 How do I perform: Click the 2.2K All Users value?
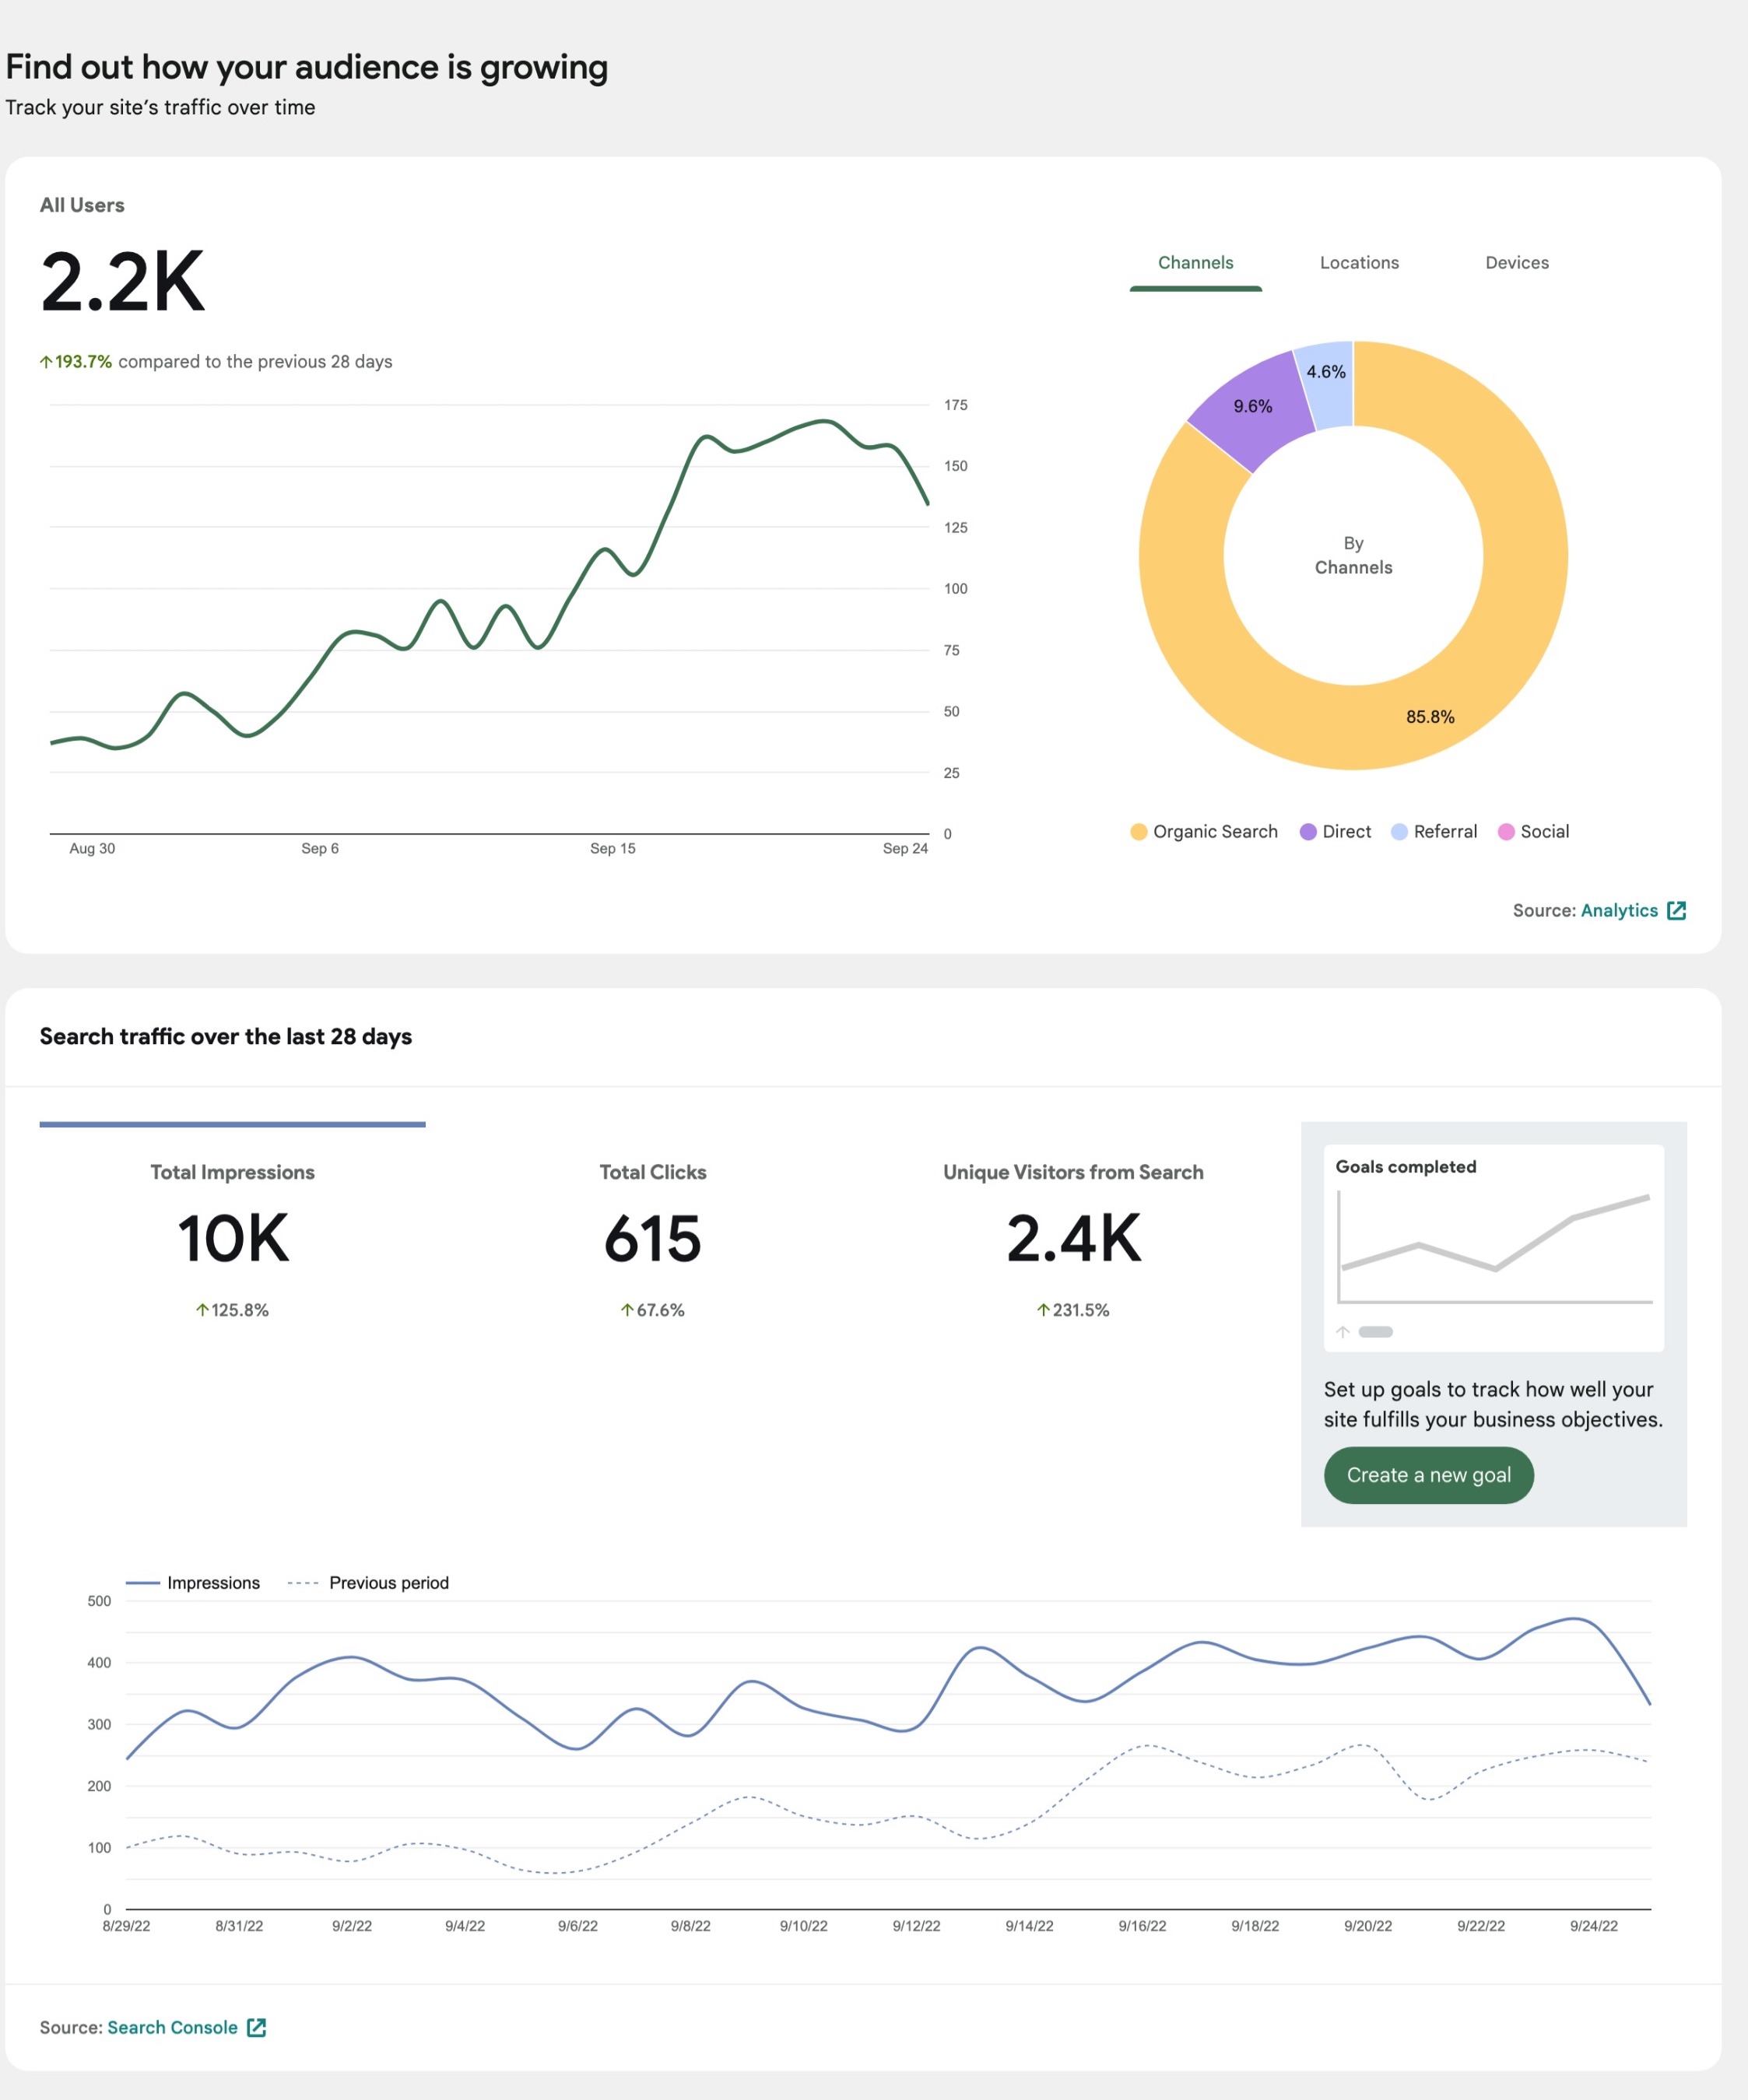[x=122, y=282]
